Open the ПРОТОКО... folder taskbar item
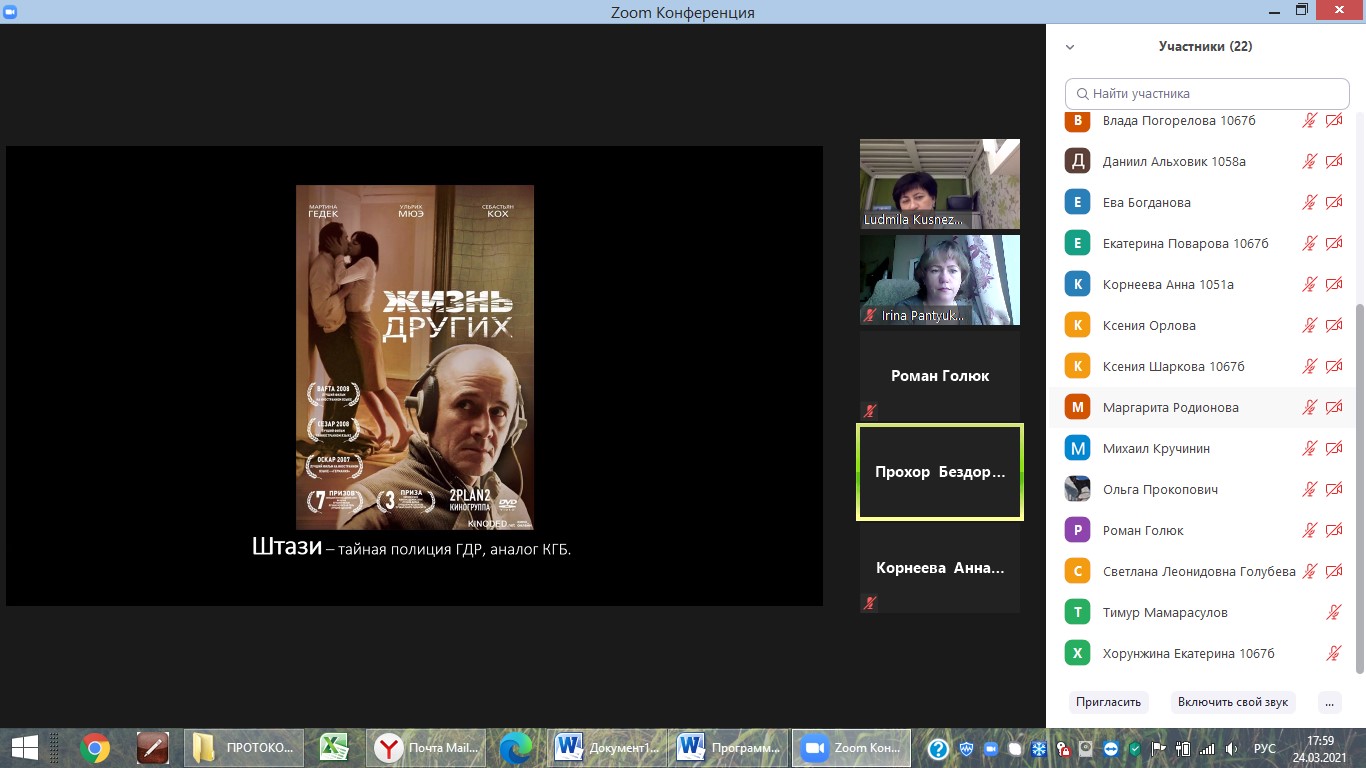The image size is (1366, 768). [x=244, y=747]
